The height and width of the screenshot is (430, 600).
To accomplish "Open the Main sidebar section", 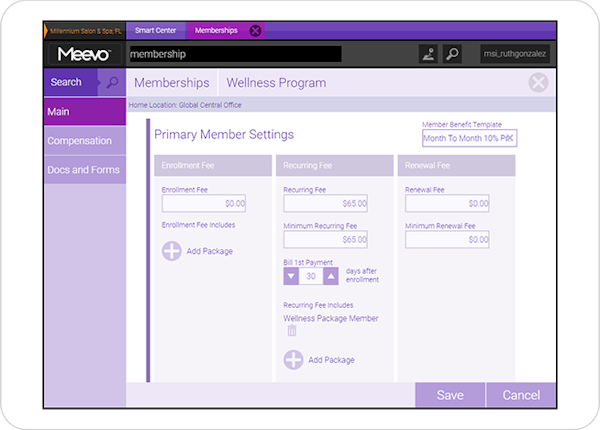I will pyautogui.click(x=85, y=112).
